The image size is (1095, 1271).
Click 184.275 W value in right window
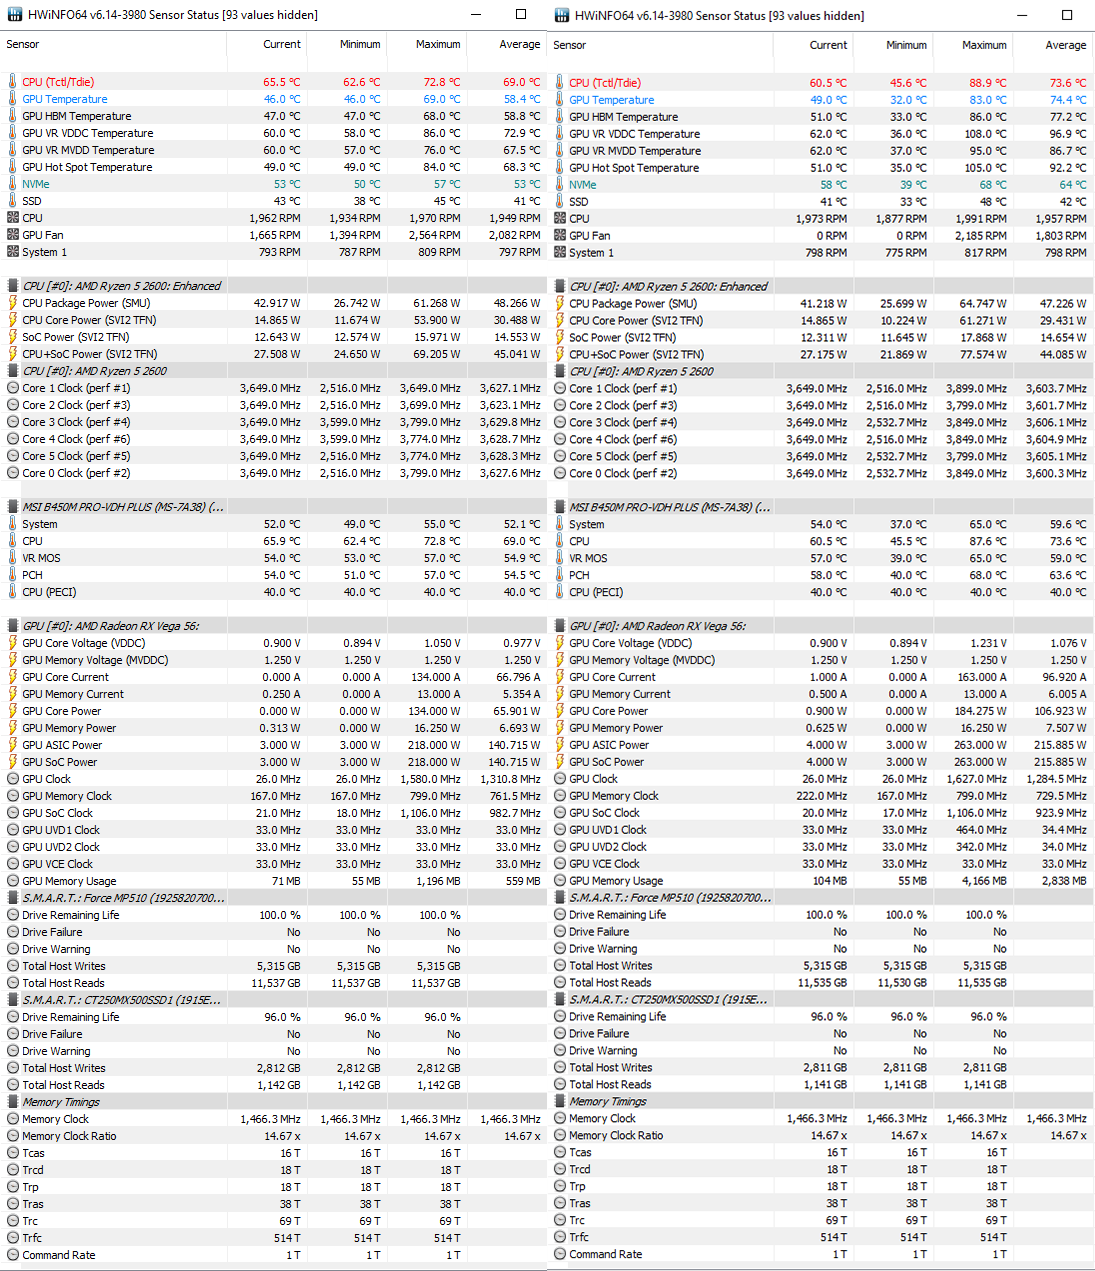coord(980,711)
